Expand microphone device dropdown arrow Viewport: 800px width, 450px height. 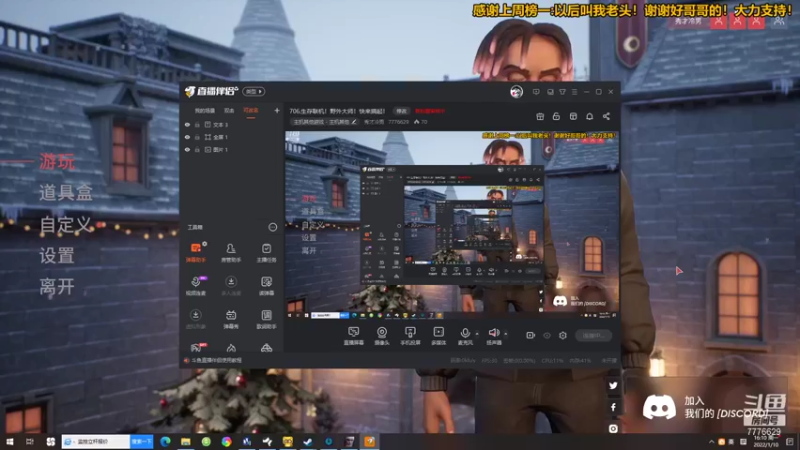(477, 334)
